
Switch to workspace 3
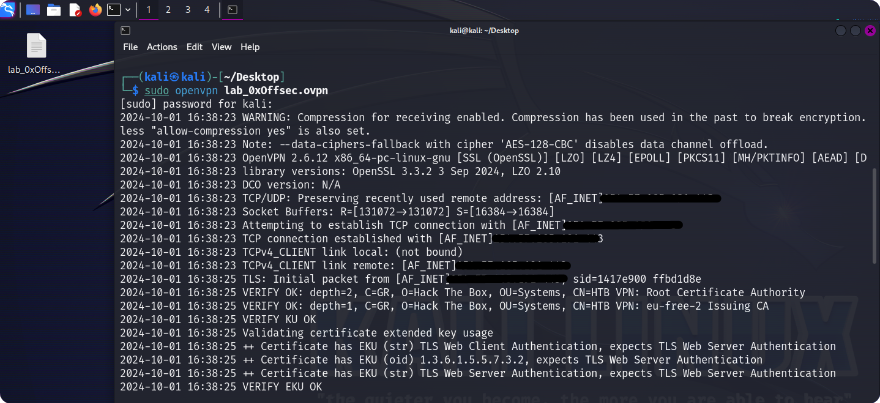[x=188, y=10]
